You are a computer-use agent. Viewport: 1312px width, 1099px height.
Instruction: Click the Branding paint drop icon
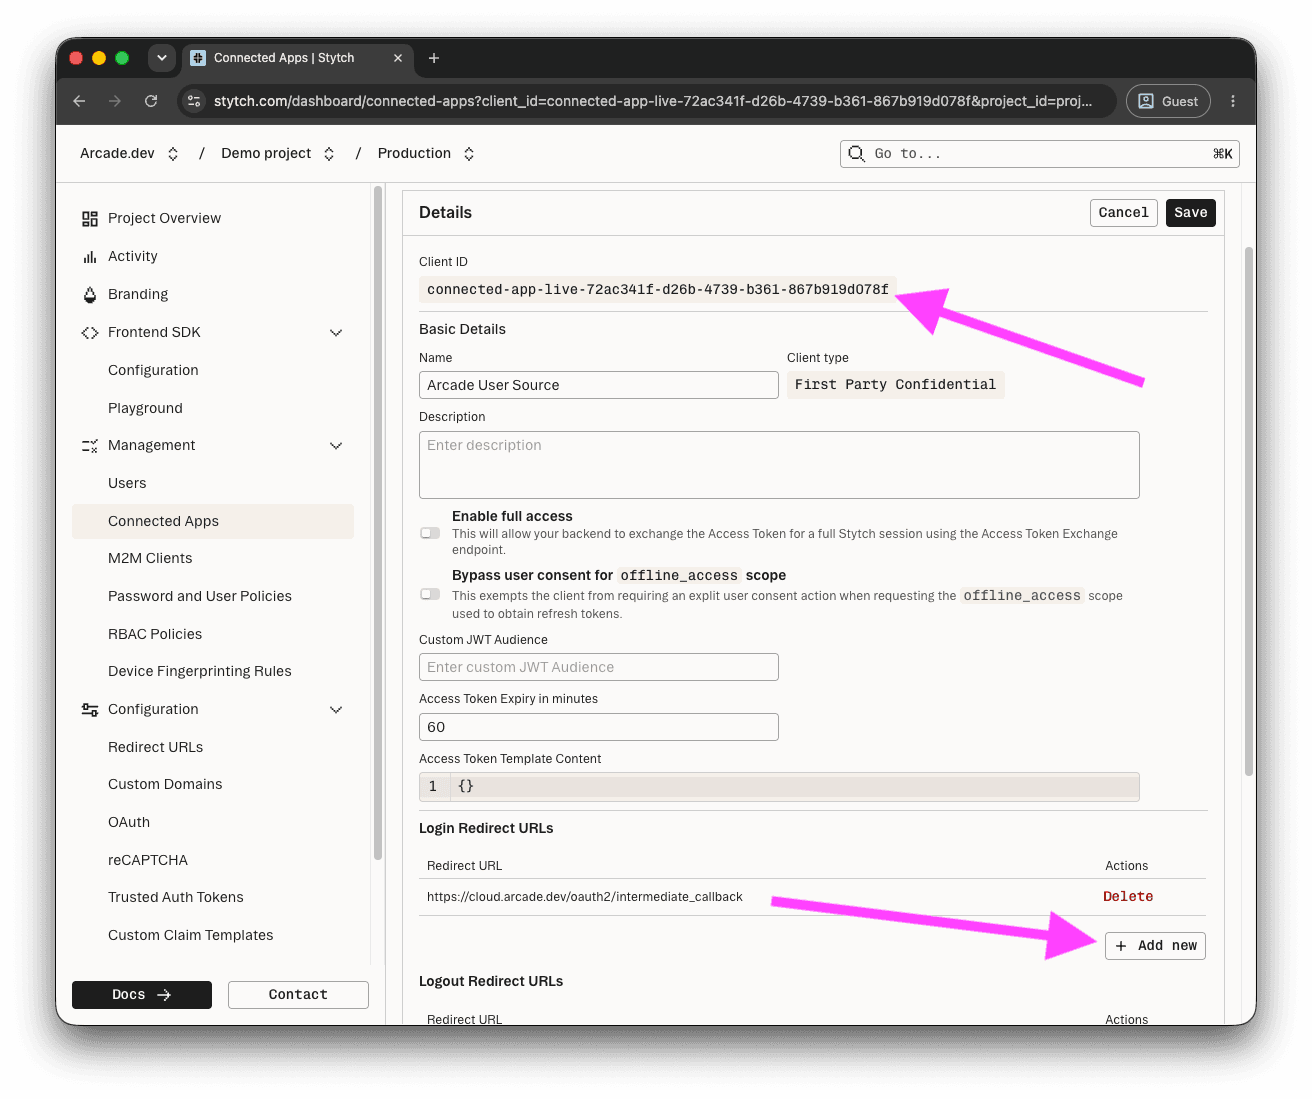coord(90,294)
